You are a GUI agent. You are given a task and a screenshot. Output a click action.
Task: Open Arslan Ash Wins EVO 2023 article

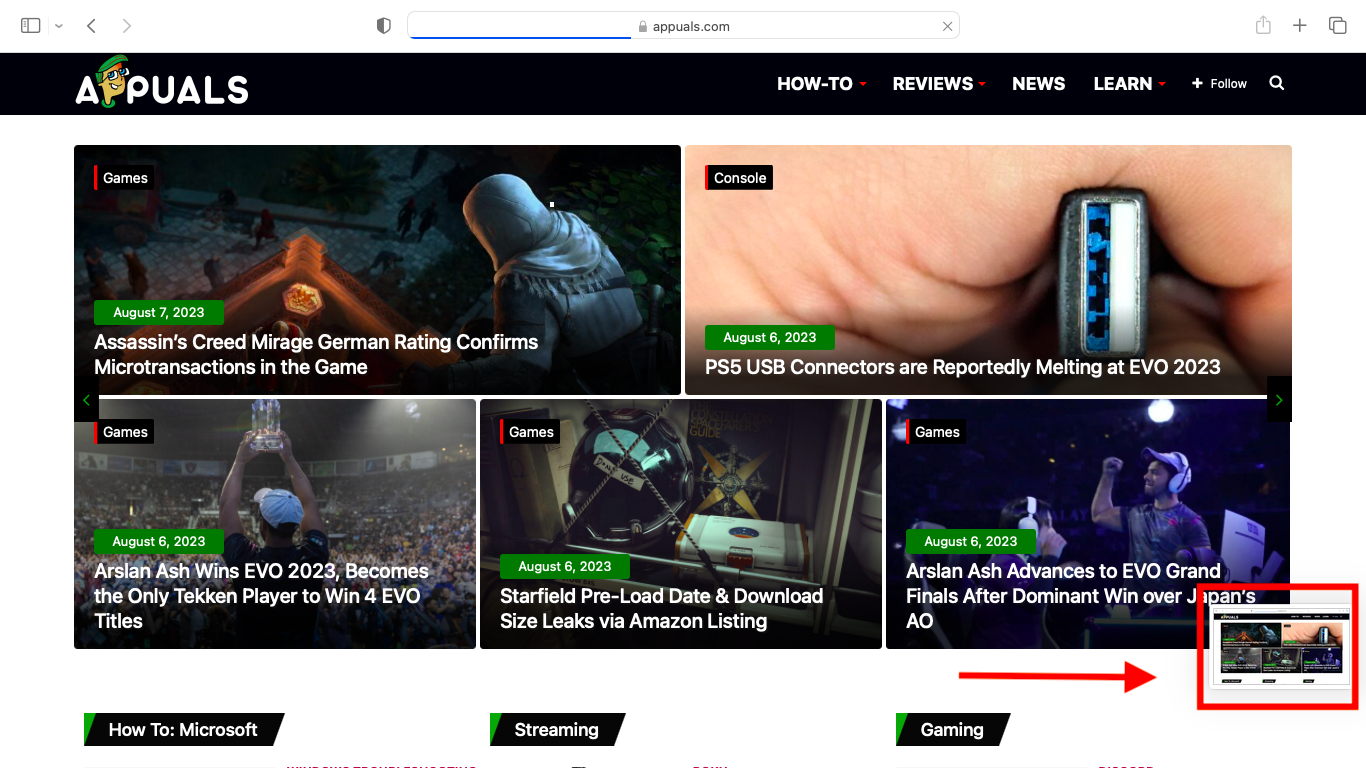pyautogui.click(x=261, y=596)
